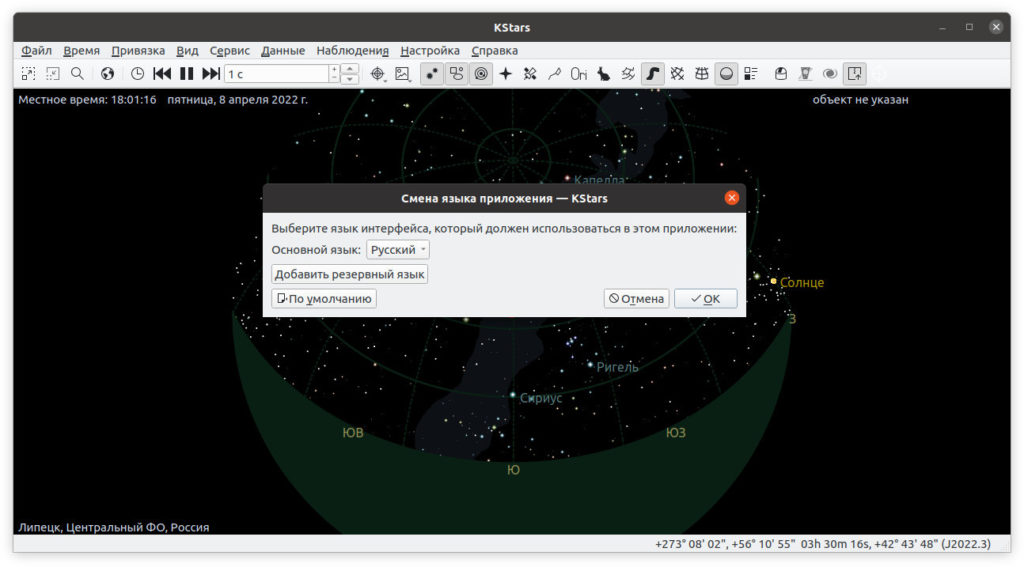The width and height of the screenshot is (1024, 567).
Task: Toggle the horizontal coordinate grid icon
Action: [x=701, y=74]
